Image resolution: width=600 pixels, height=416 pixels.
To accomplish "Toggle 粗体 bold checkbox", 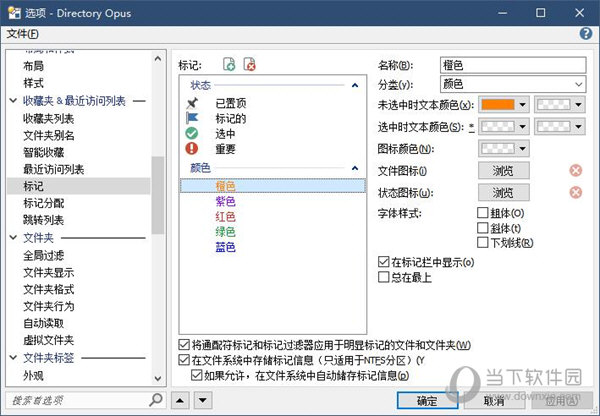I will (483, 212).
